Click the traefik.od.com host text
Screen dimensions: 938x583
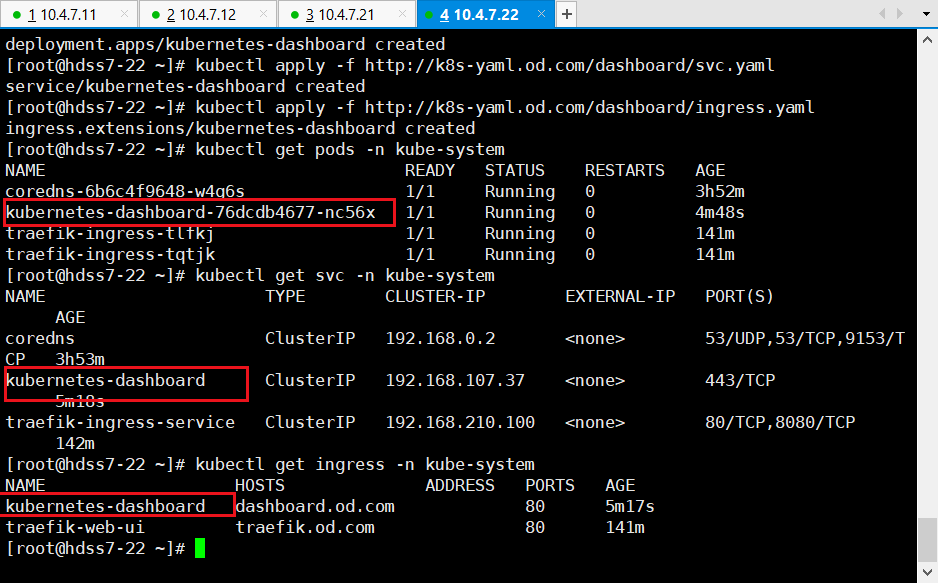pyautogui.click(x=305, y=527)
